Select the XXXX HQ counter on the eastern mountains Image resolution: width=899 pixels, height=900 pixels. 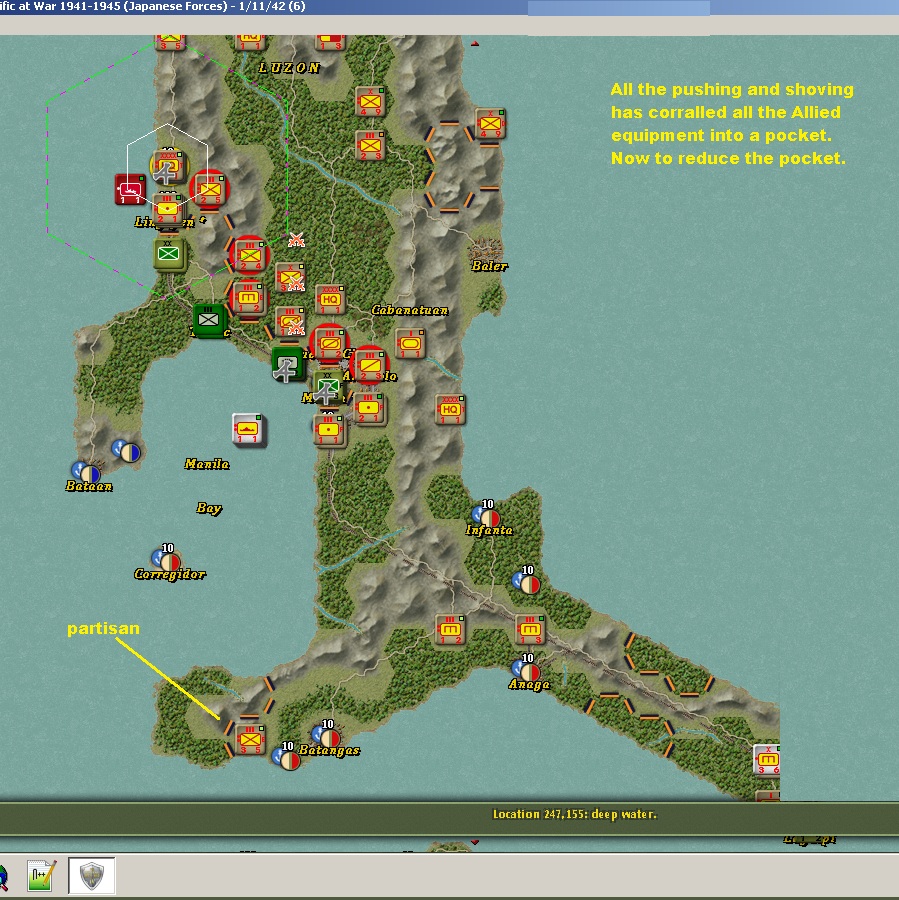pyautogui.click(x=450, y=409)
